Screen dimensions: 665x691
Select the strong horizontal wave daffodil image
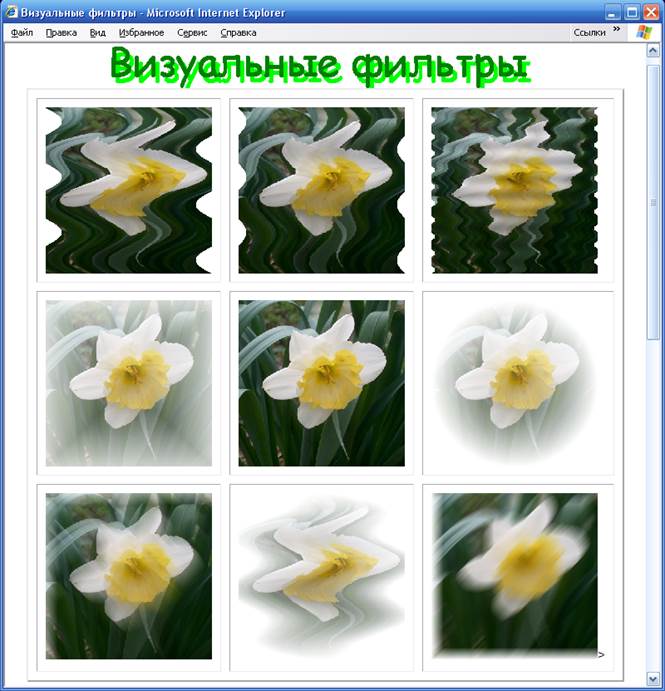(129, 190)
